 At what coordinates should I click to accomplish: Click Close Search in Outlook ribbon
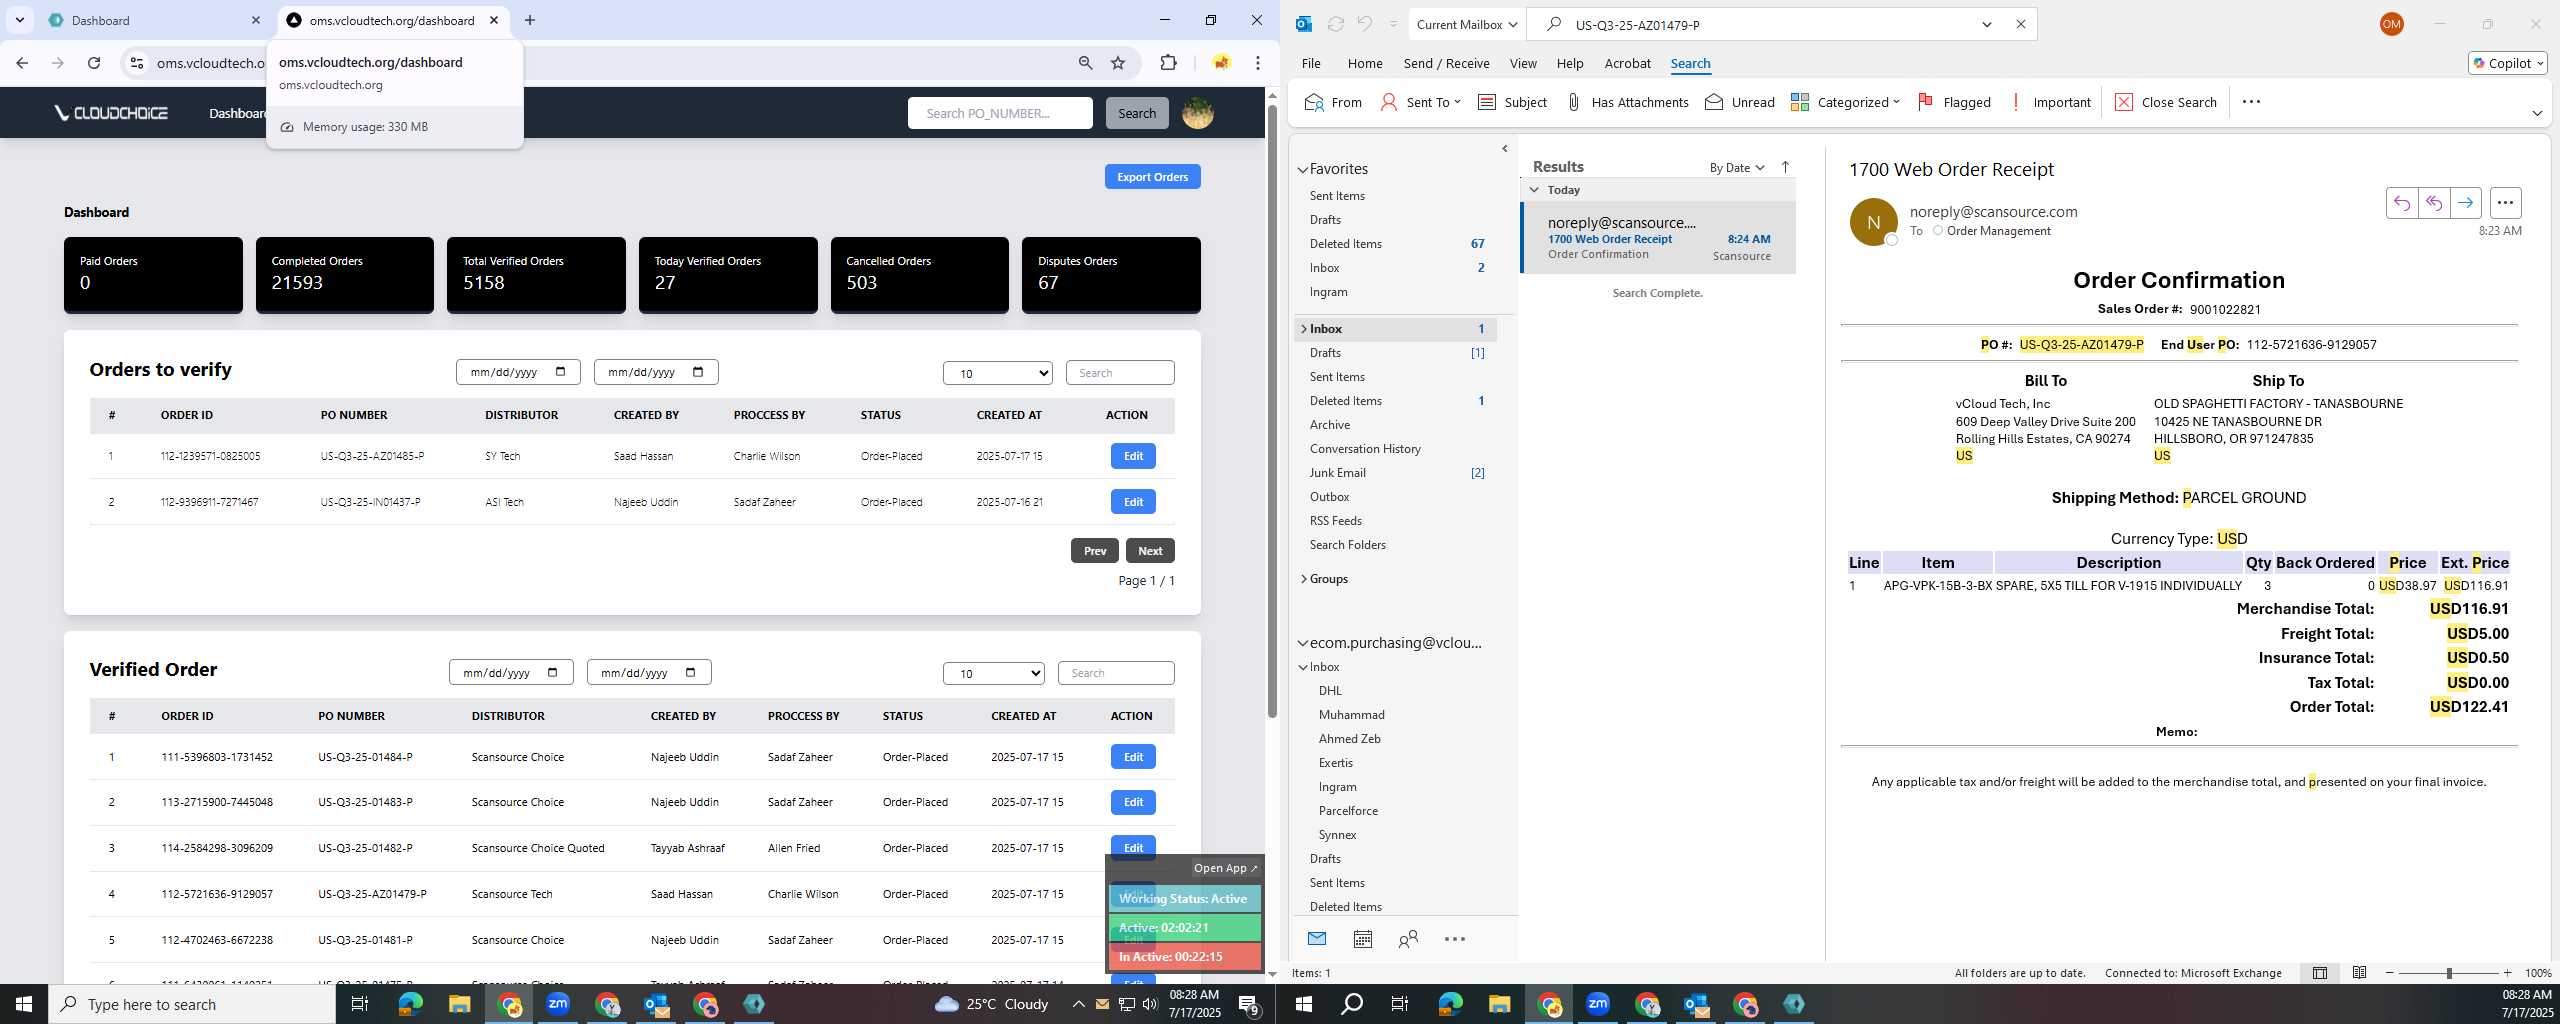pyautogui.click(x=2166, y=102)
